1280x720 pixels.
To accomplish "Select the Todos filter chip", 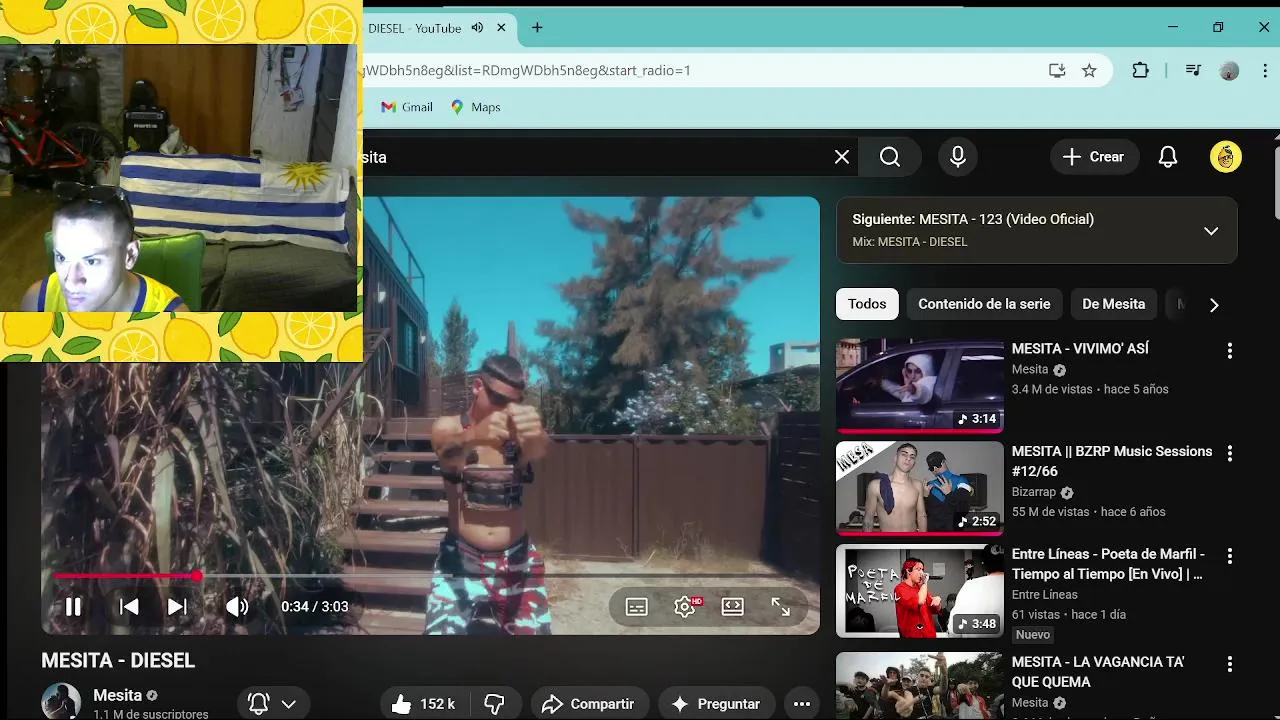I will click(x=867, y=304).
